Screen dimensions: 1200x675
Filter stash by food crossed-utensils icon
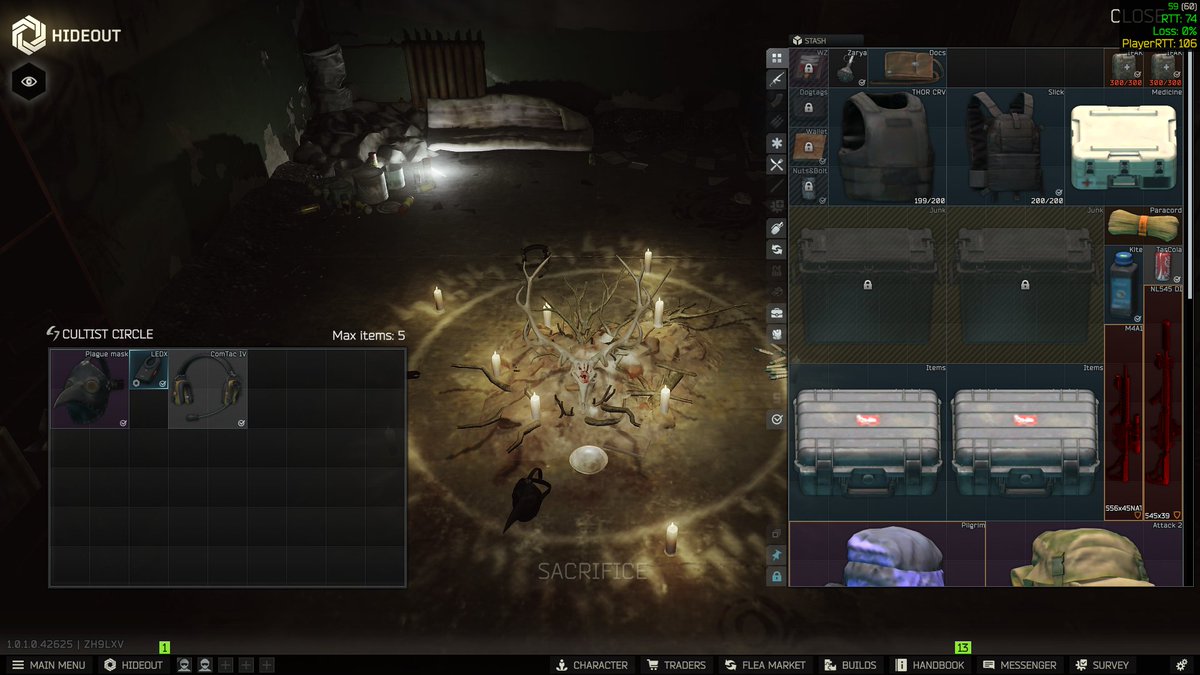[776, 164]
